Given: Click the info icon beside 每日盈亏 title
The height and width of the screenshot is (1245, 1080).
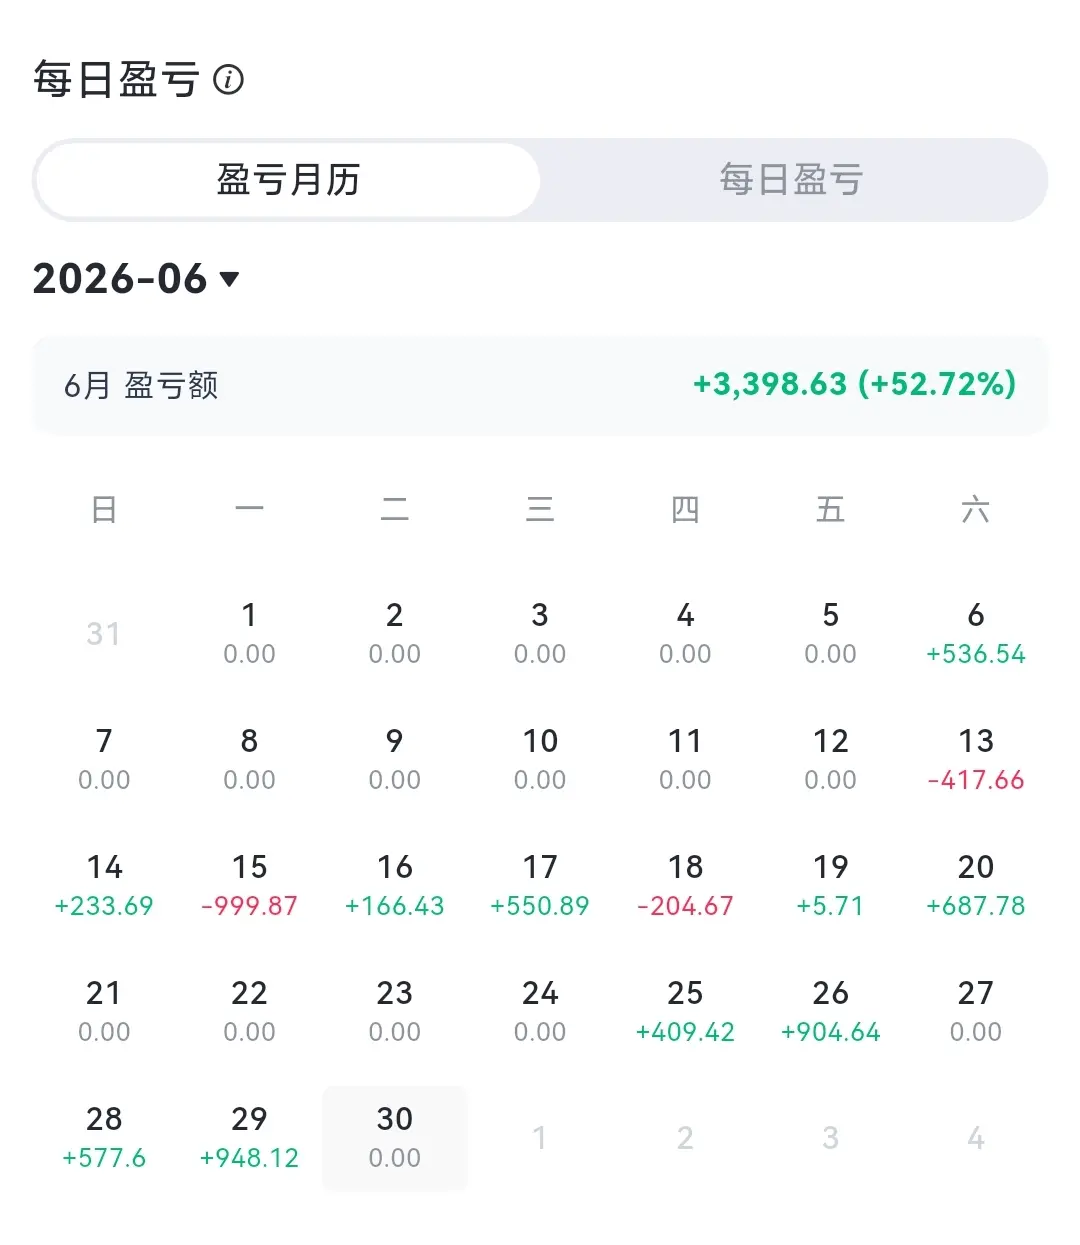Looking at the screenshot, I should click(228, 79).
